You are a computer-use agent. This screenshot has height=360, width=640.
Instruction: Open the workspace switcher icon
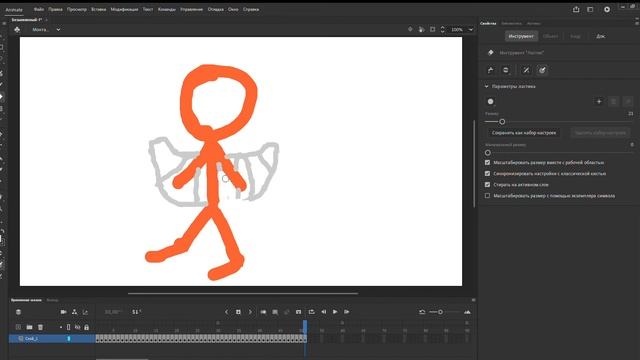(590, 9)
